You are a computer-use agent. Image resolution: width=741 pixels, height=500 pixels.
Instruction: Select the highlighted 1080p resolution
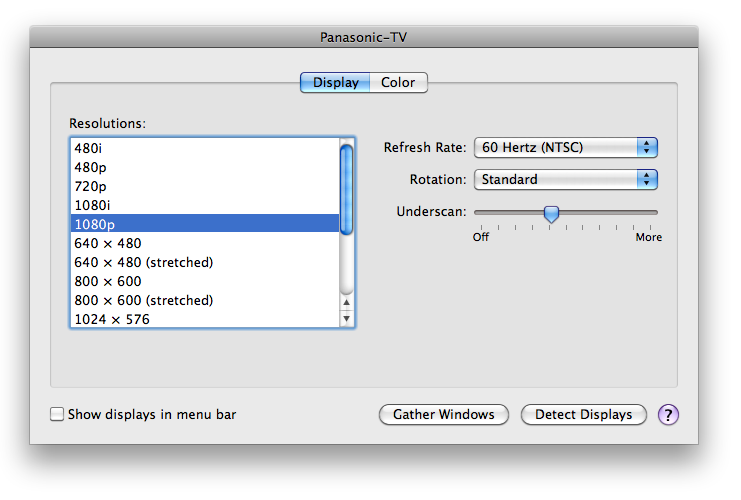click(x=205, y=224)
